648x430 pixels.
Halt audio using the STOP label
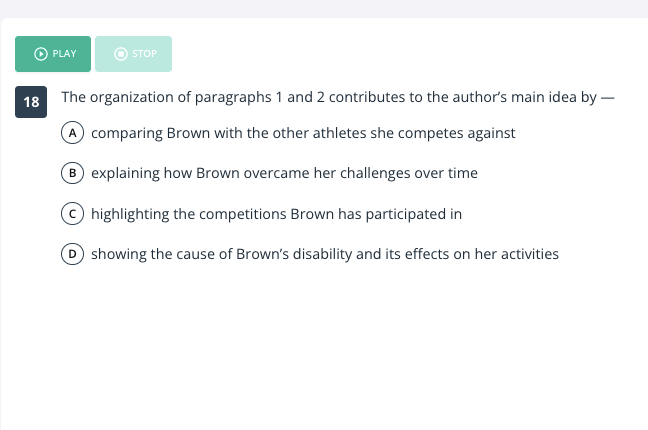[x=144, y=54]
